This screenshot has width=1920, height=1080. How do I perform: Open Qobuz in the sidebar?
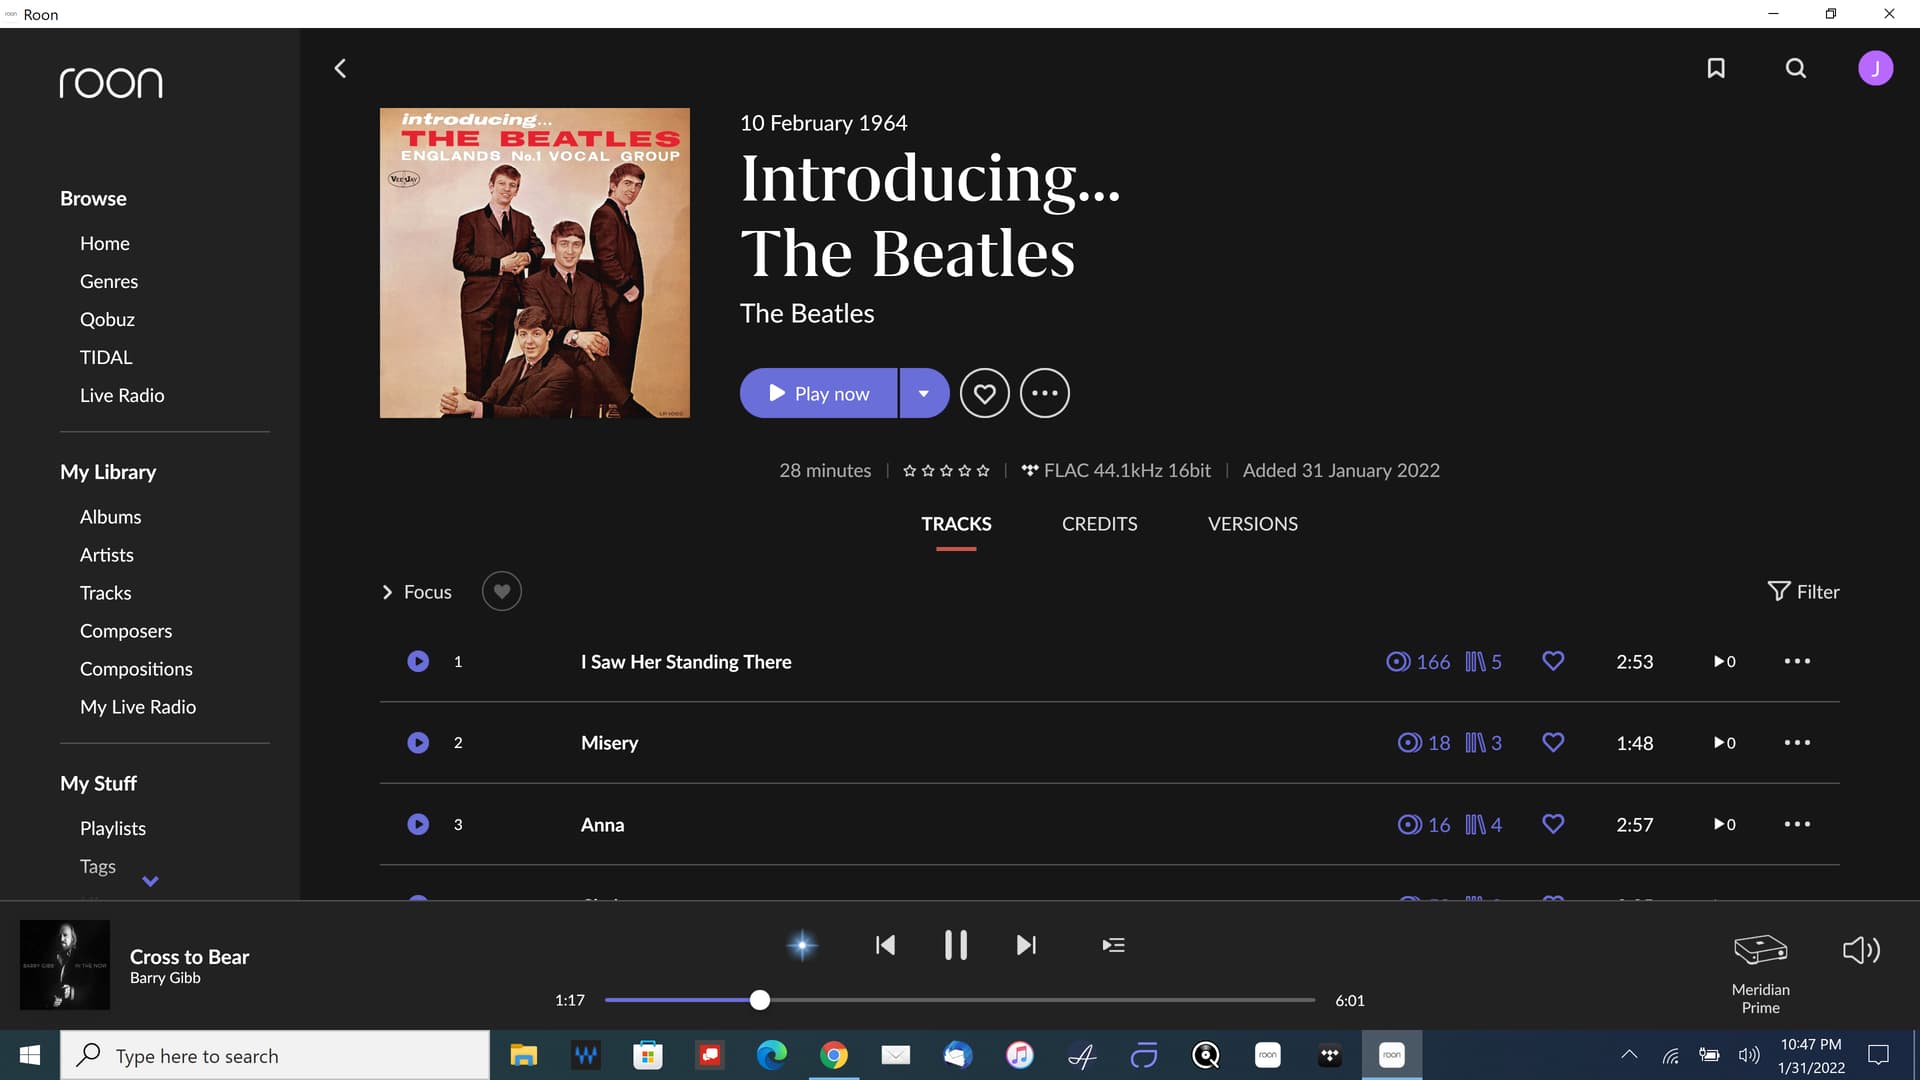[107, 319]
